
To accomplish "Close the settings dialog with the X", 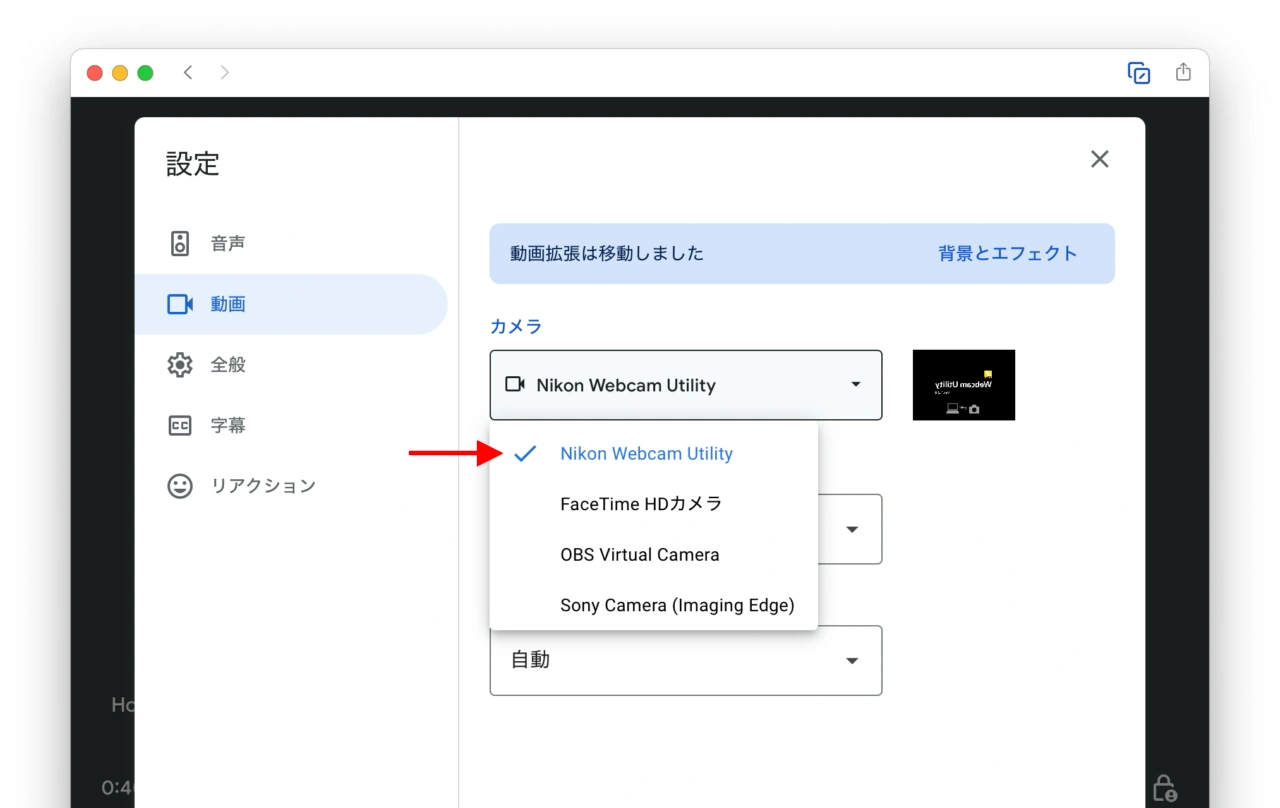I will click(x=1099, y=159).
